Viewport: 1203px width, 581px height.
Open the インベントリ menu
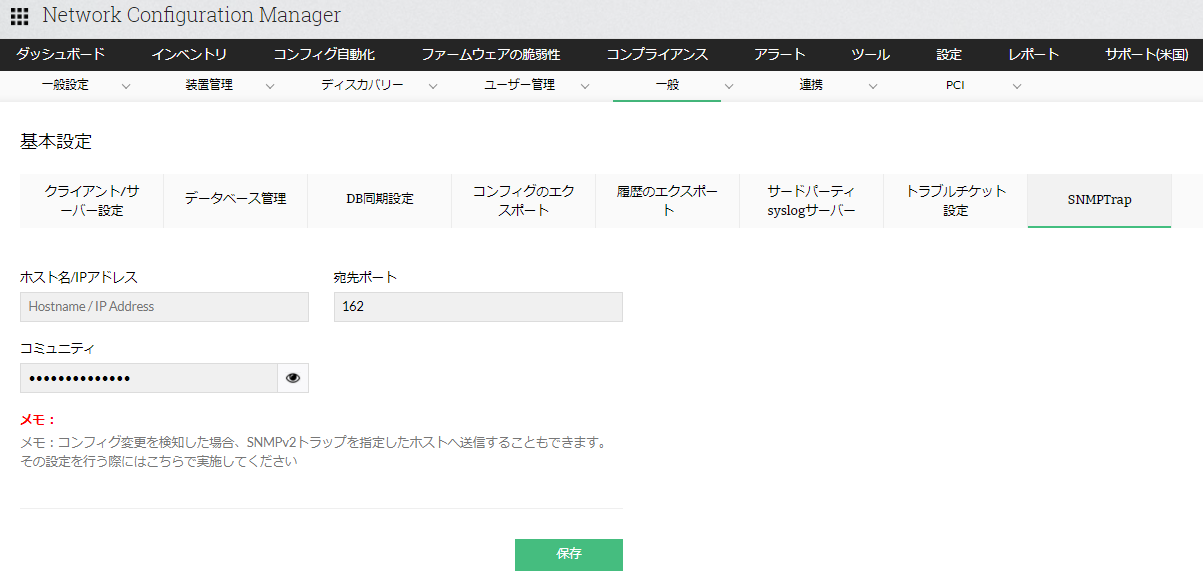(x=189, y=55)
